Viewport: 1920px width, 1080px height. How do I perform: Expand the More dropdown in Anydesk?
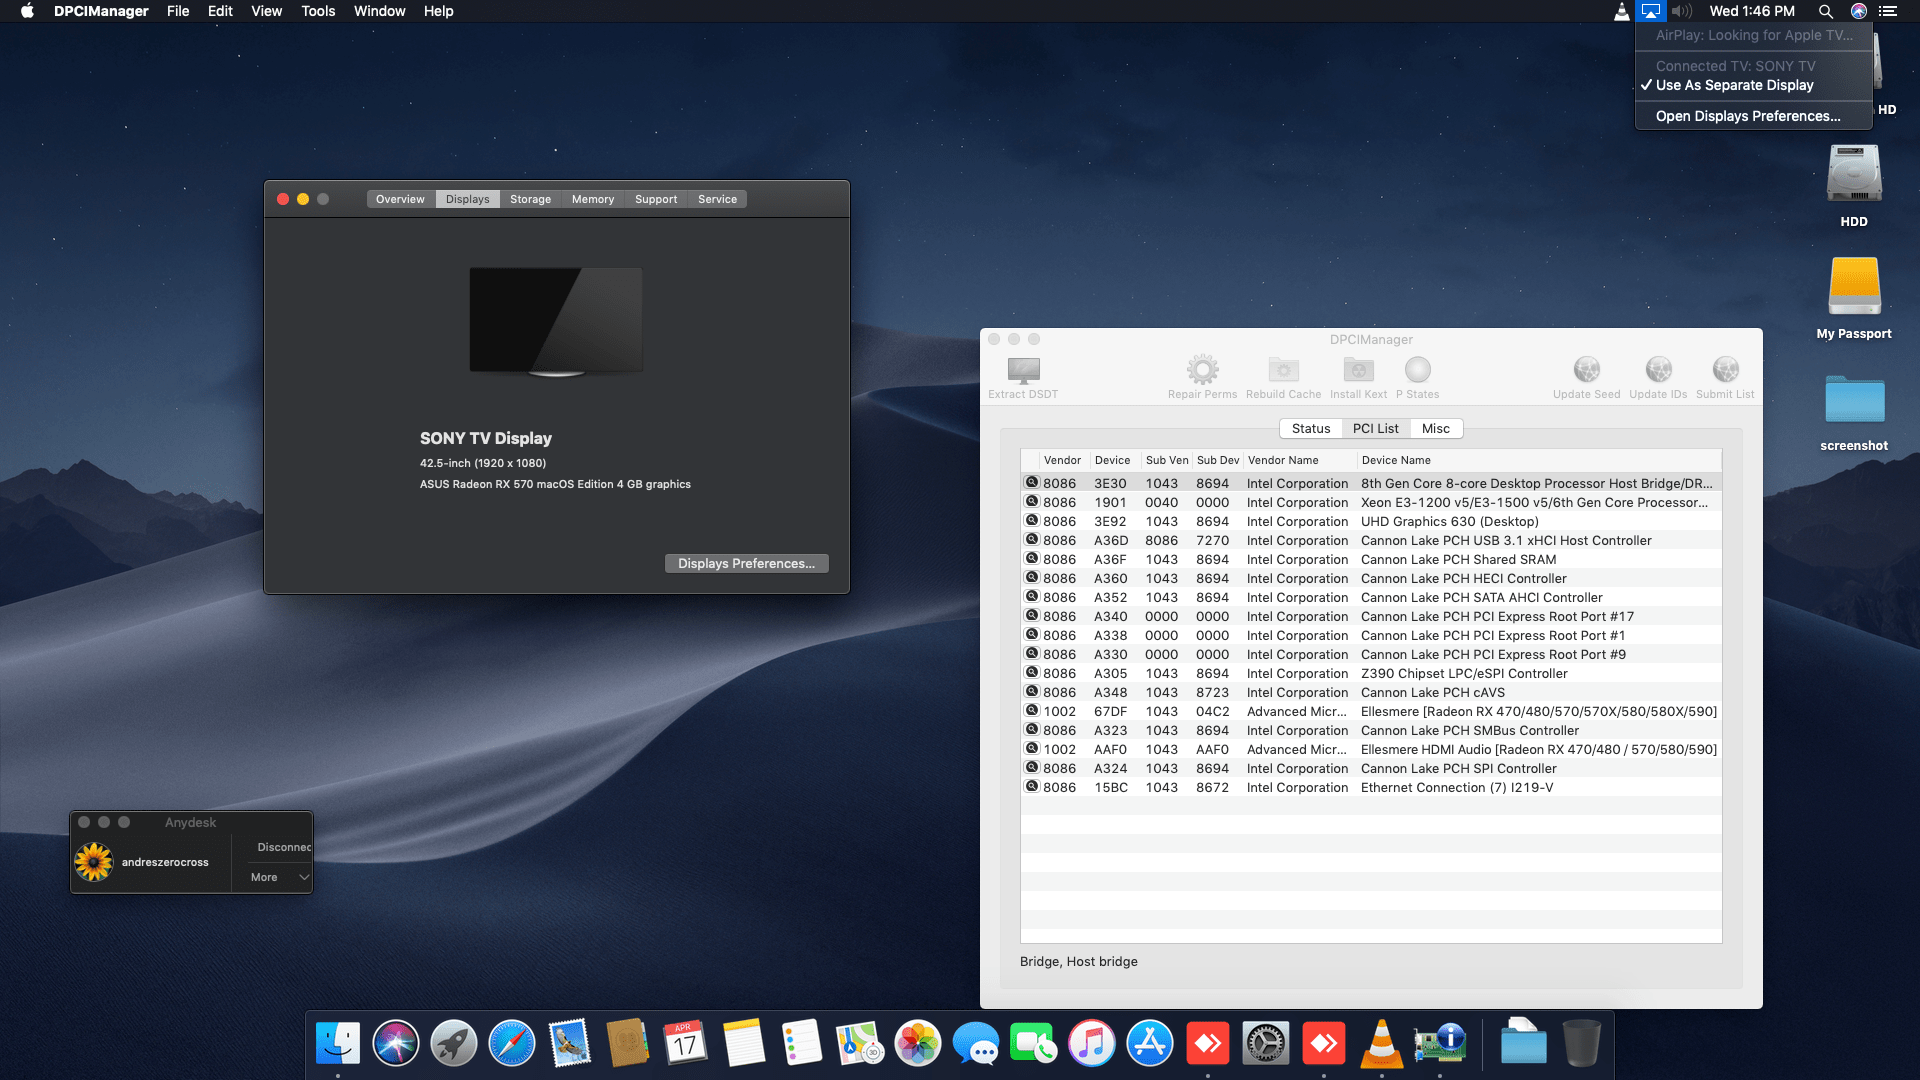[280, 877]
